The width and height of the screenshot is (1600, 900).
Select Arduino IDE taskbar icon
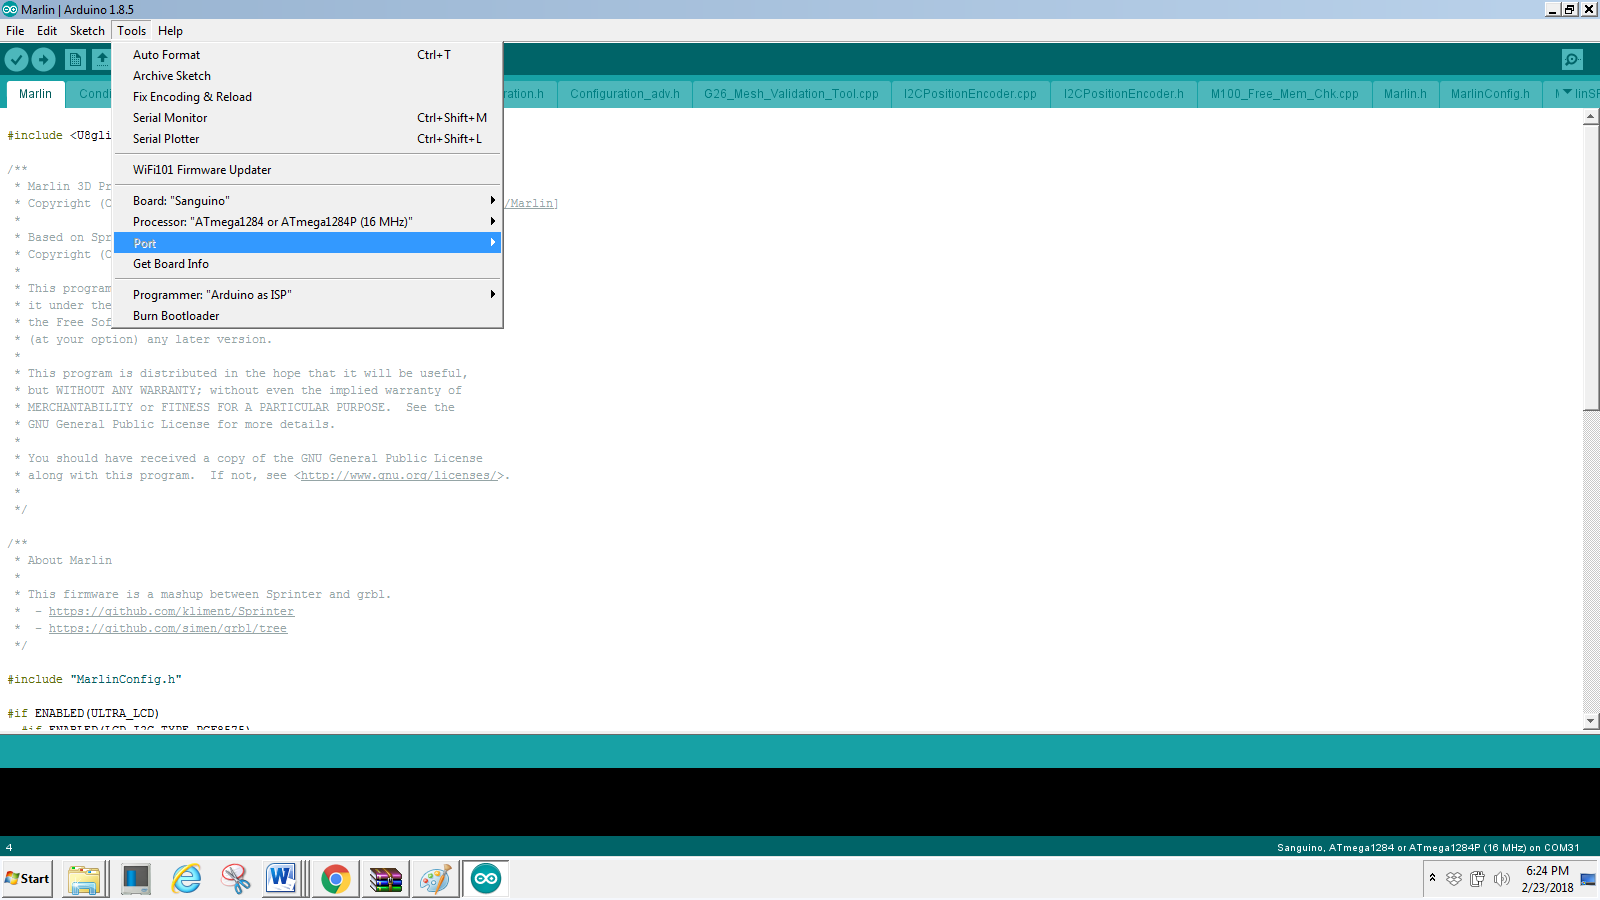pos(486,879)
